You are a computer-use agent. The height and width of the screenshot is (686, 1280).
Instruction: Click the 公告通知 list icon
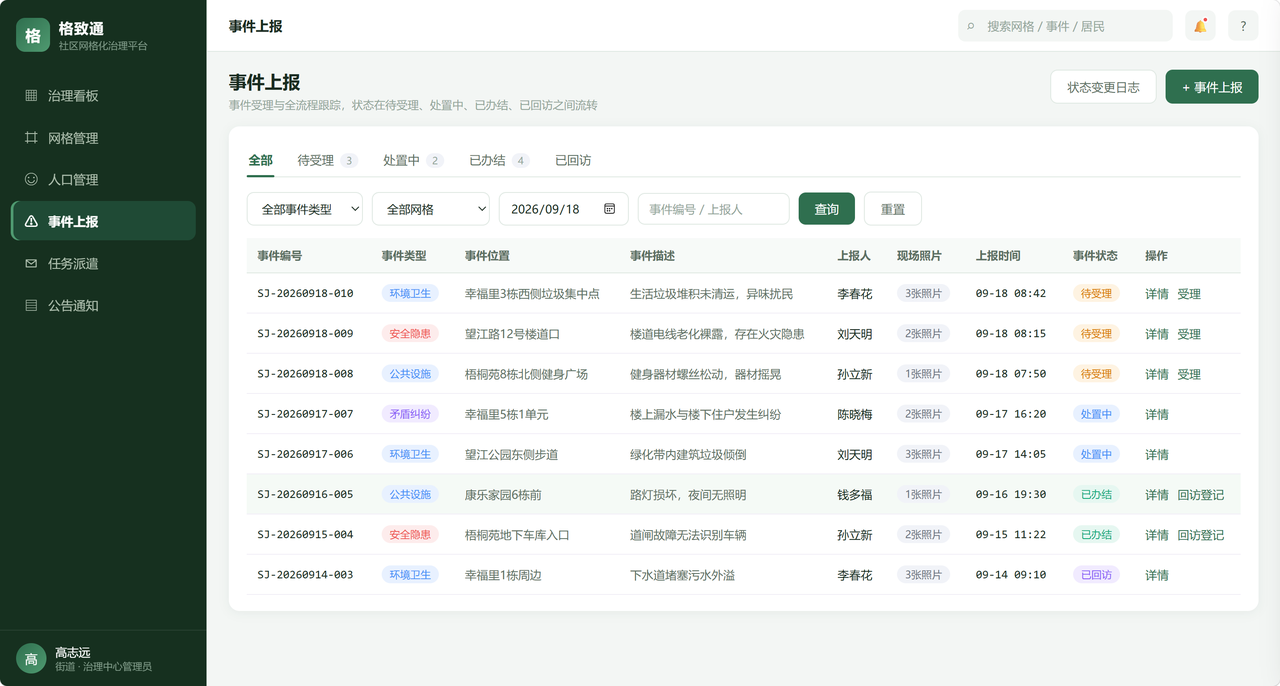31,306
